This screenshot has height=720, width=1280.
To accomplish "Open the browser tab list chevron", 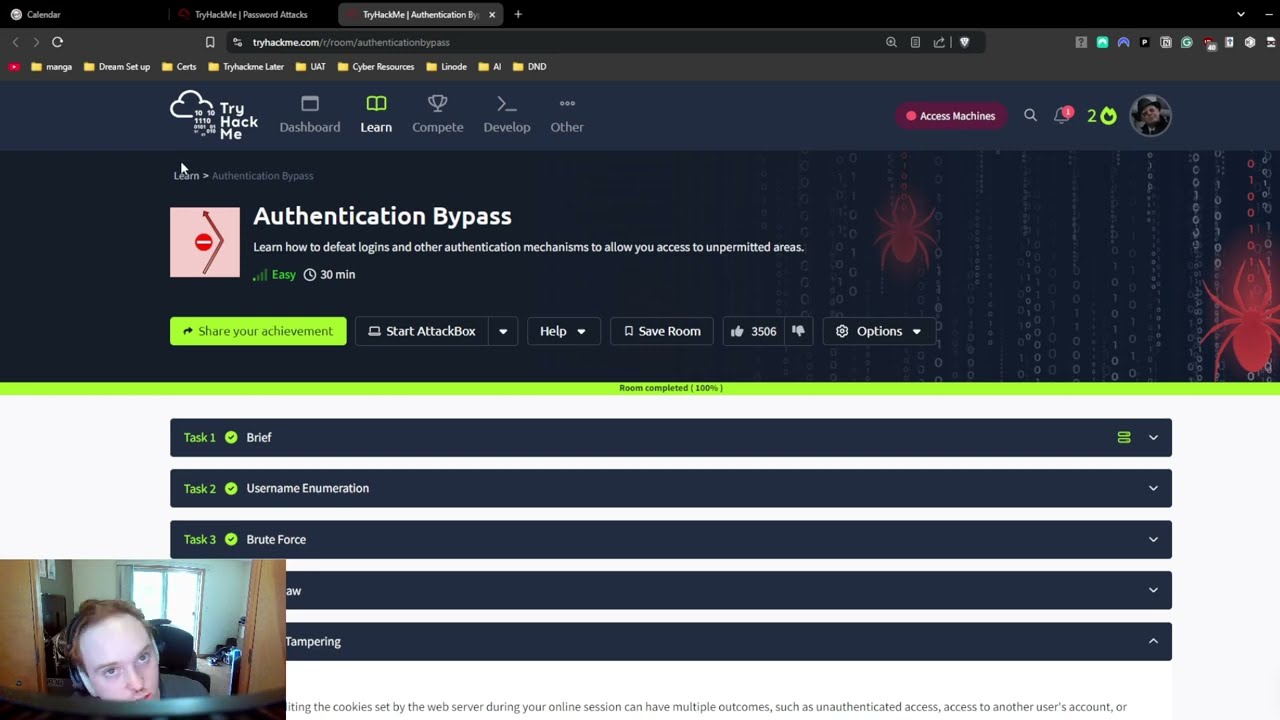I will click(1241, 14).
